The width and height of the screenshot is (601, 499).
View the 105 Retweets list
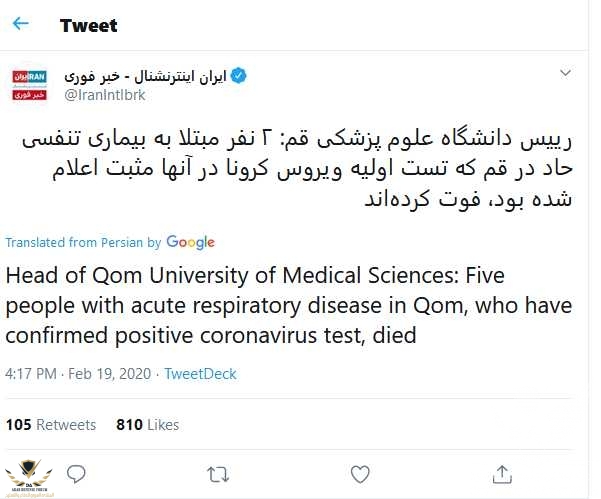[x=51, y=424]
